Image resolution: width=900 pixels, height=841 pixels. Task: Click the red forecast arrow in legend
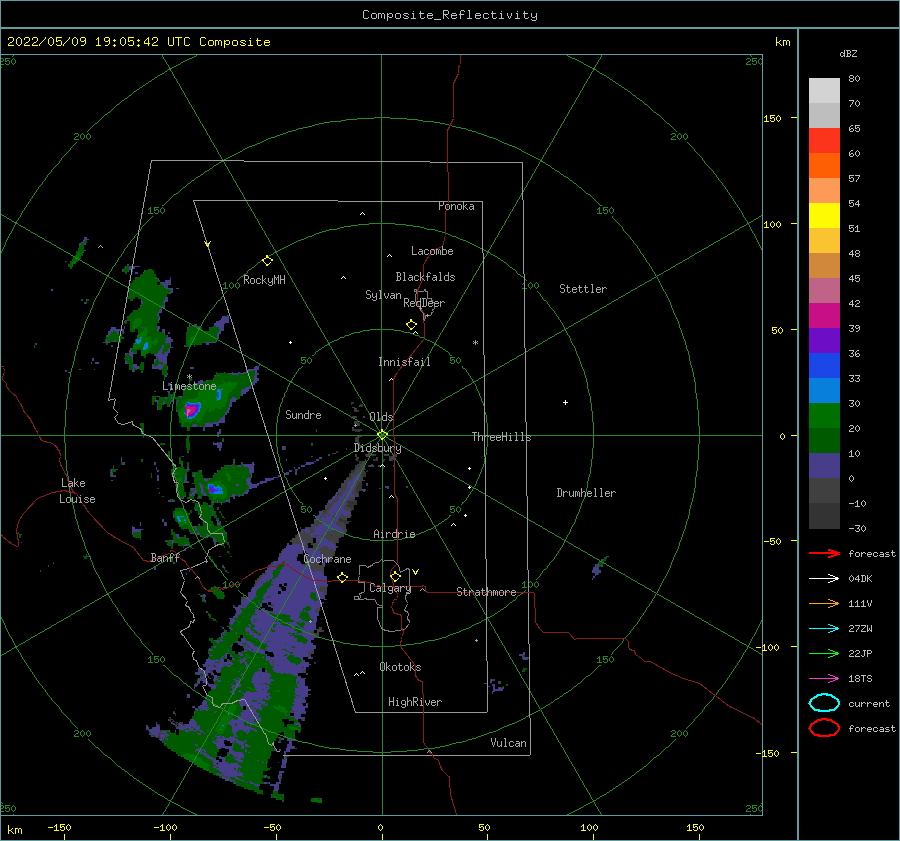824,553
